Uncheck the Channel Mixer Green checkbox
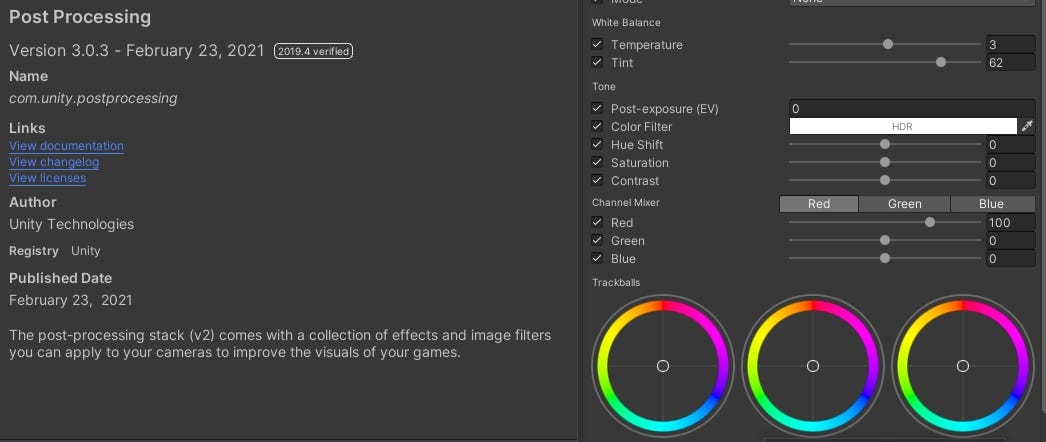The width and height of the screenshot is (1046, 442). [597, 240]
